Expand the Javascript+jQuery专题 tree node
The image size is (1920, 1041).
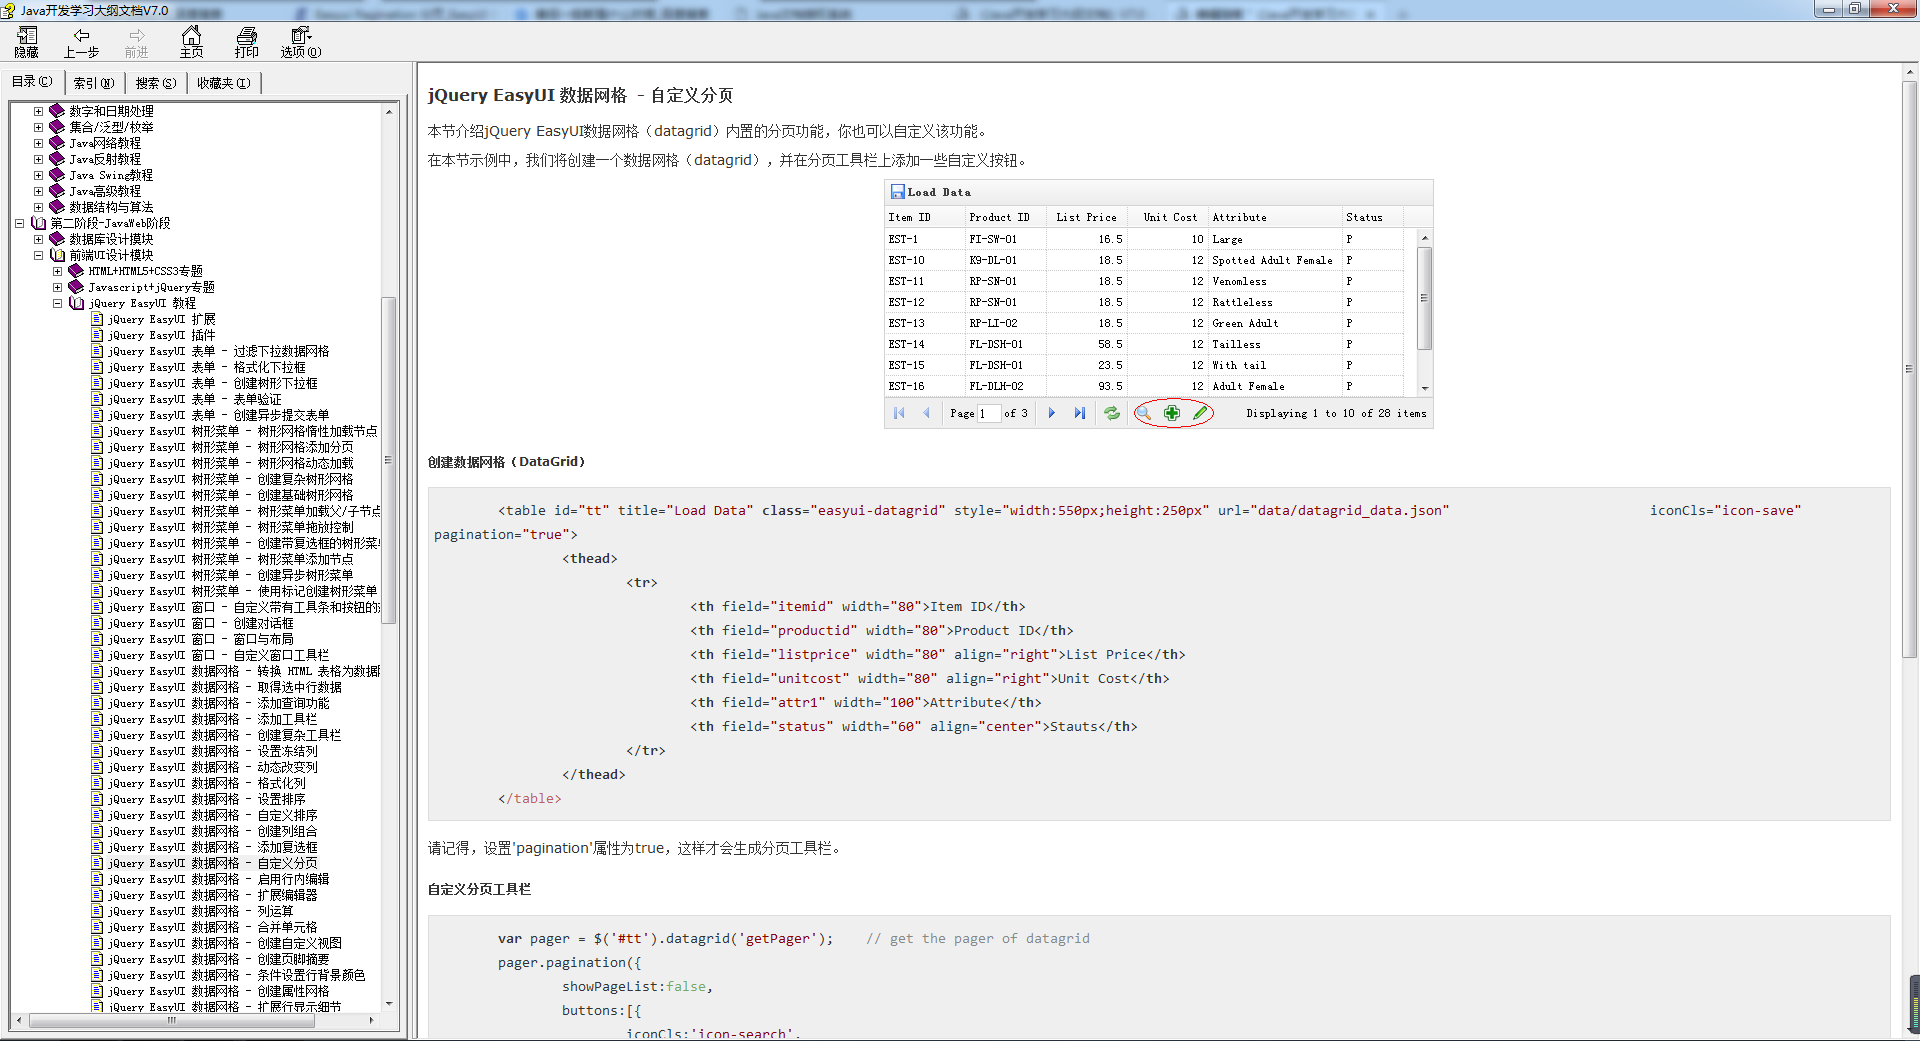pyautogui.click(x=57, y=287)
